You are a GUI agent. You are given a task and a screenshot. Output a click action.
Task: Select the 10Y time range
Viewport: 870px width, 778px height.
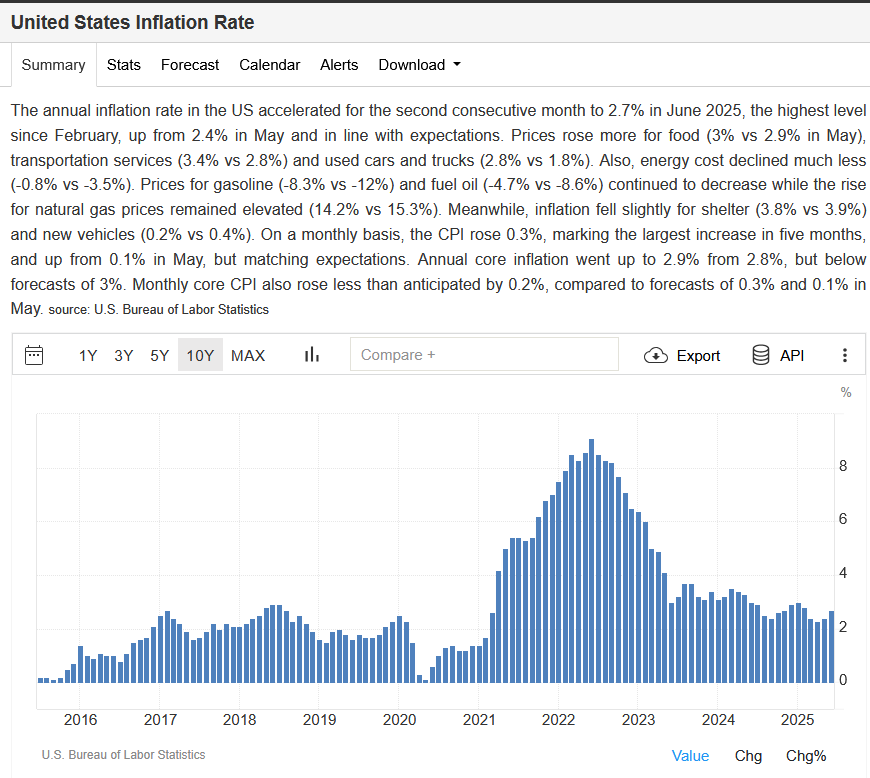coord(200,355)
